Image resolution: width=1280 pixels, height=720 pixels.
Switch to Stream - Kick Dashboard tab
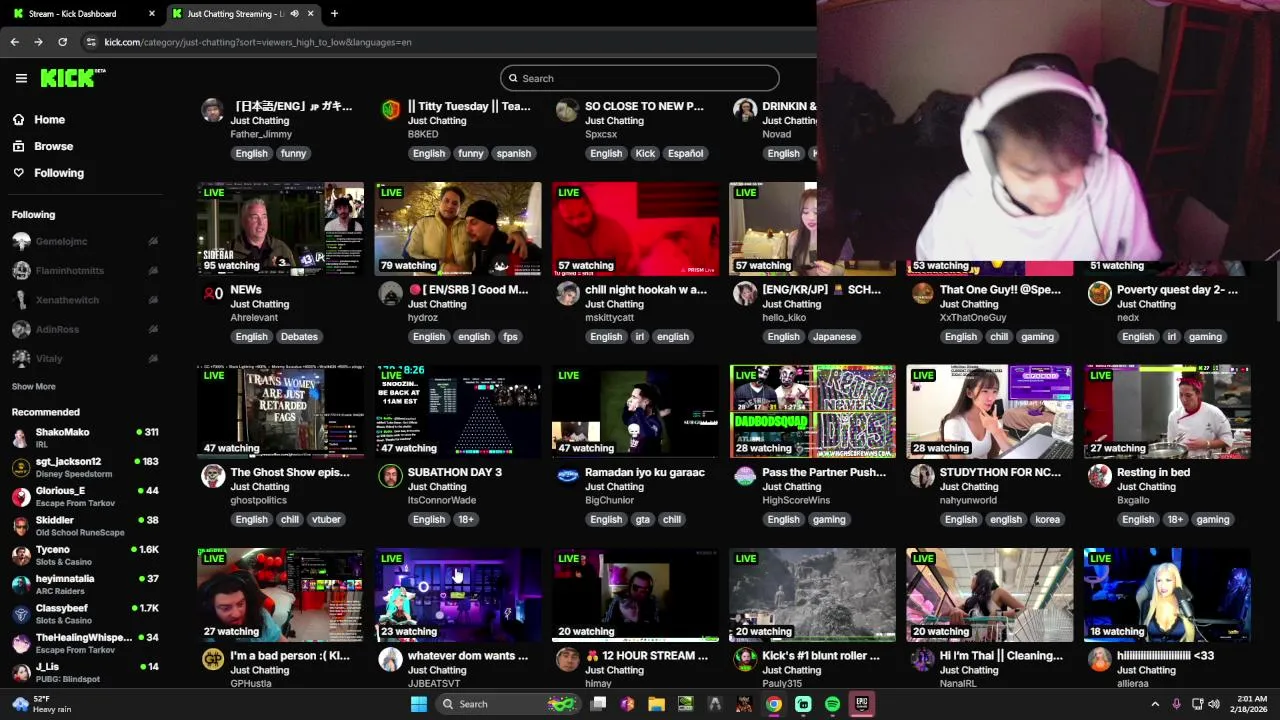[x=84, y=13]
